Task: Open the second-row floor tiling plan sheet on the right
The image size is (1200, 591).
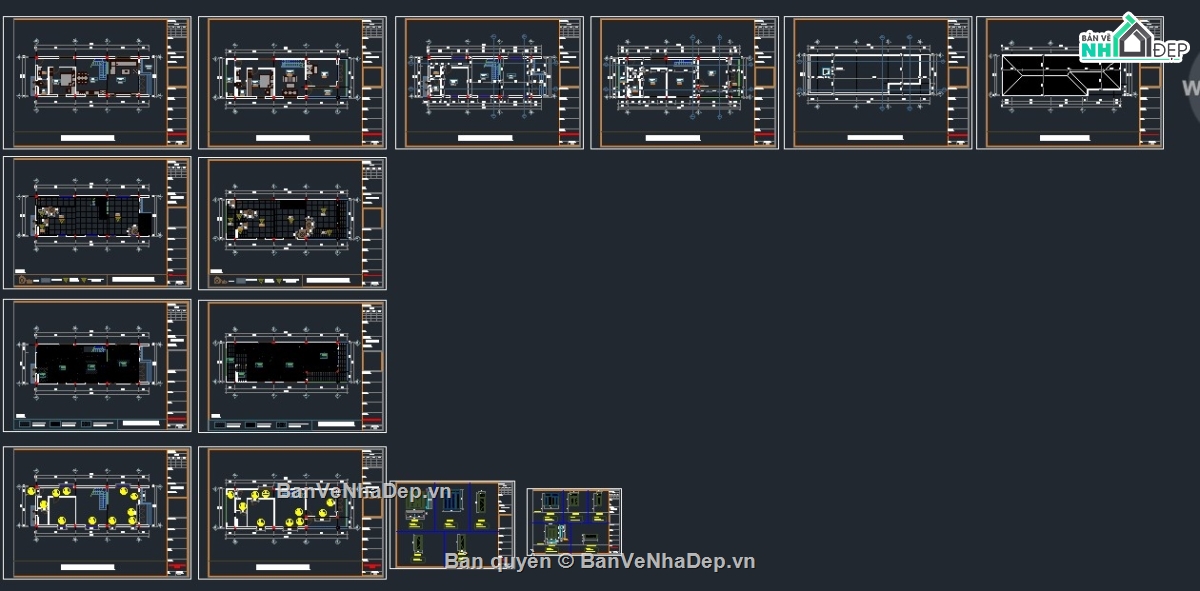Action: [292, 223]
